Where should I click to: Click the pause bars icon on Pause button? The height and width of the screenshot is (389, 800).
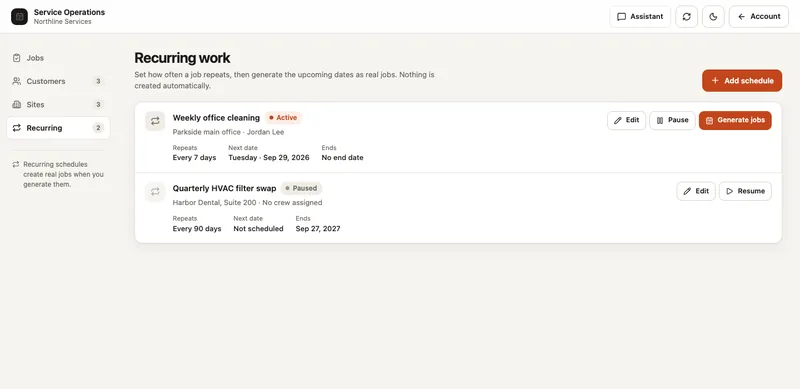coord(660,120)
